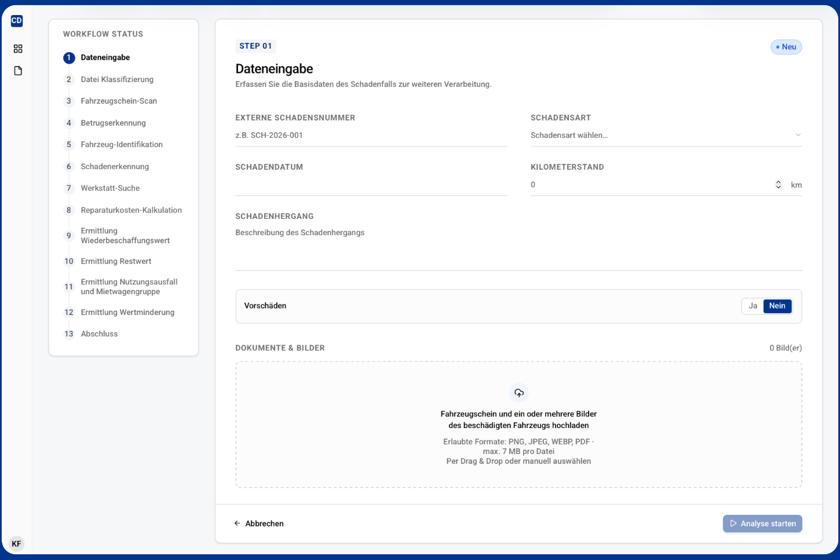Set Vorschäden to Ja
Viewport: 840px width, 560px height.
(753, 306)
